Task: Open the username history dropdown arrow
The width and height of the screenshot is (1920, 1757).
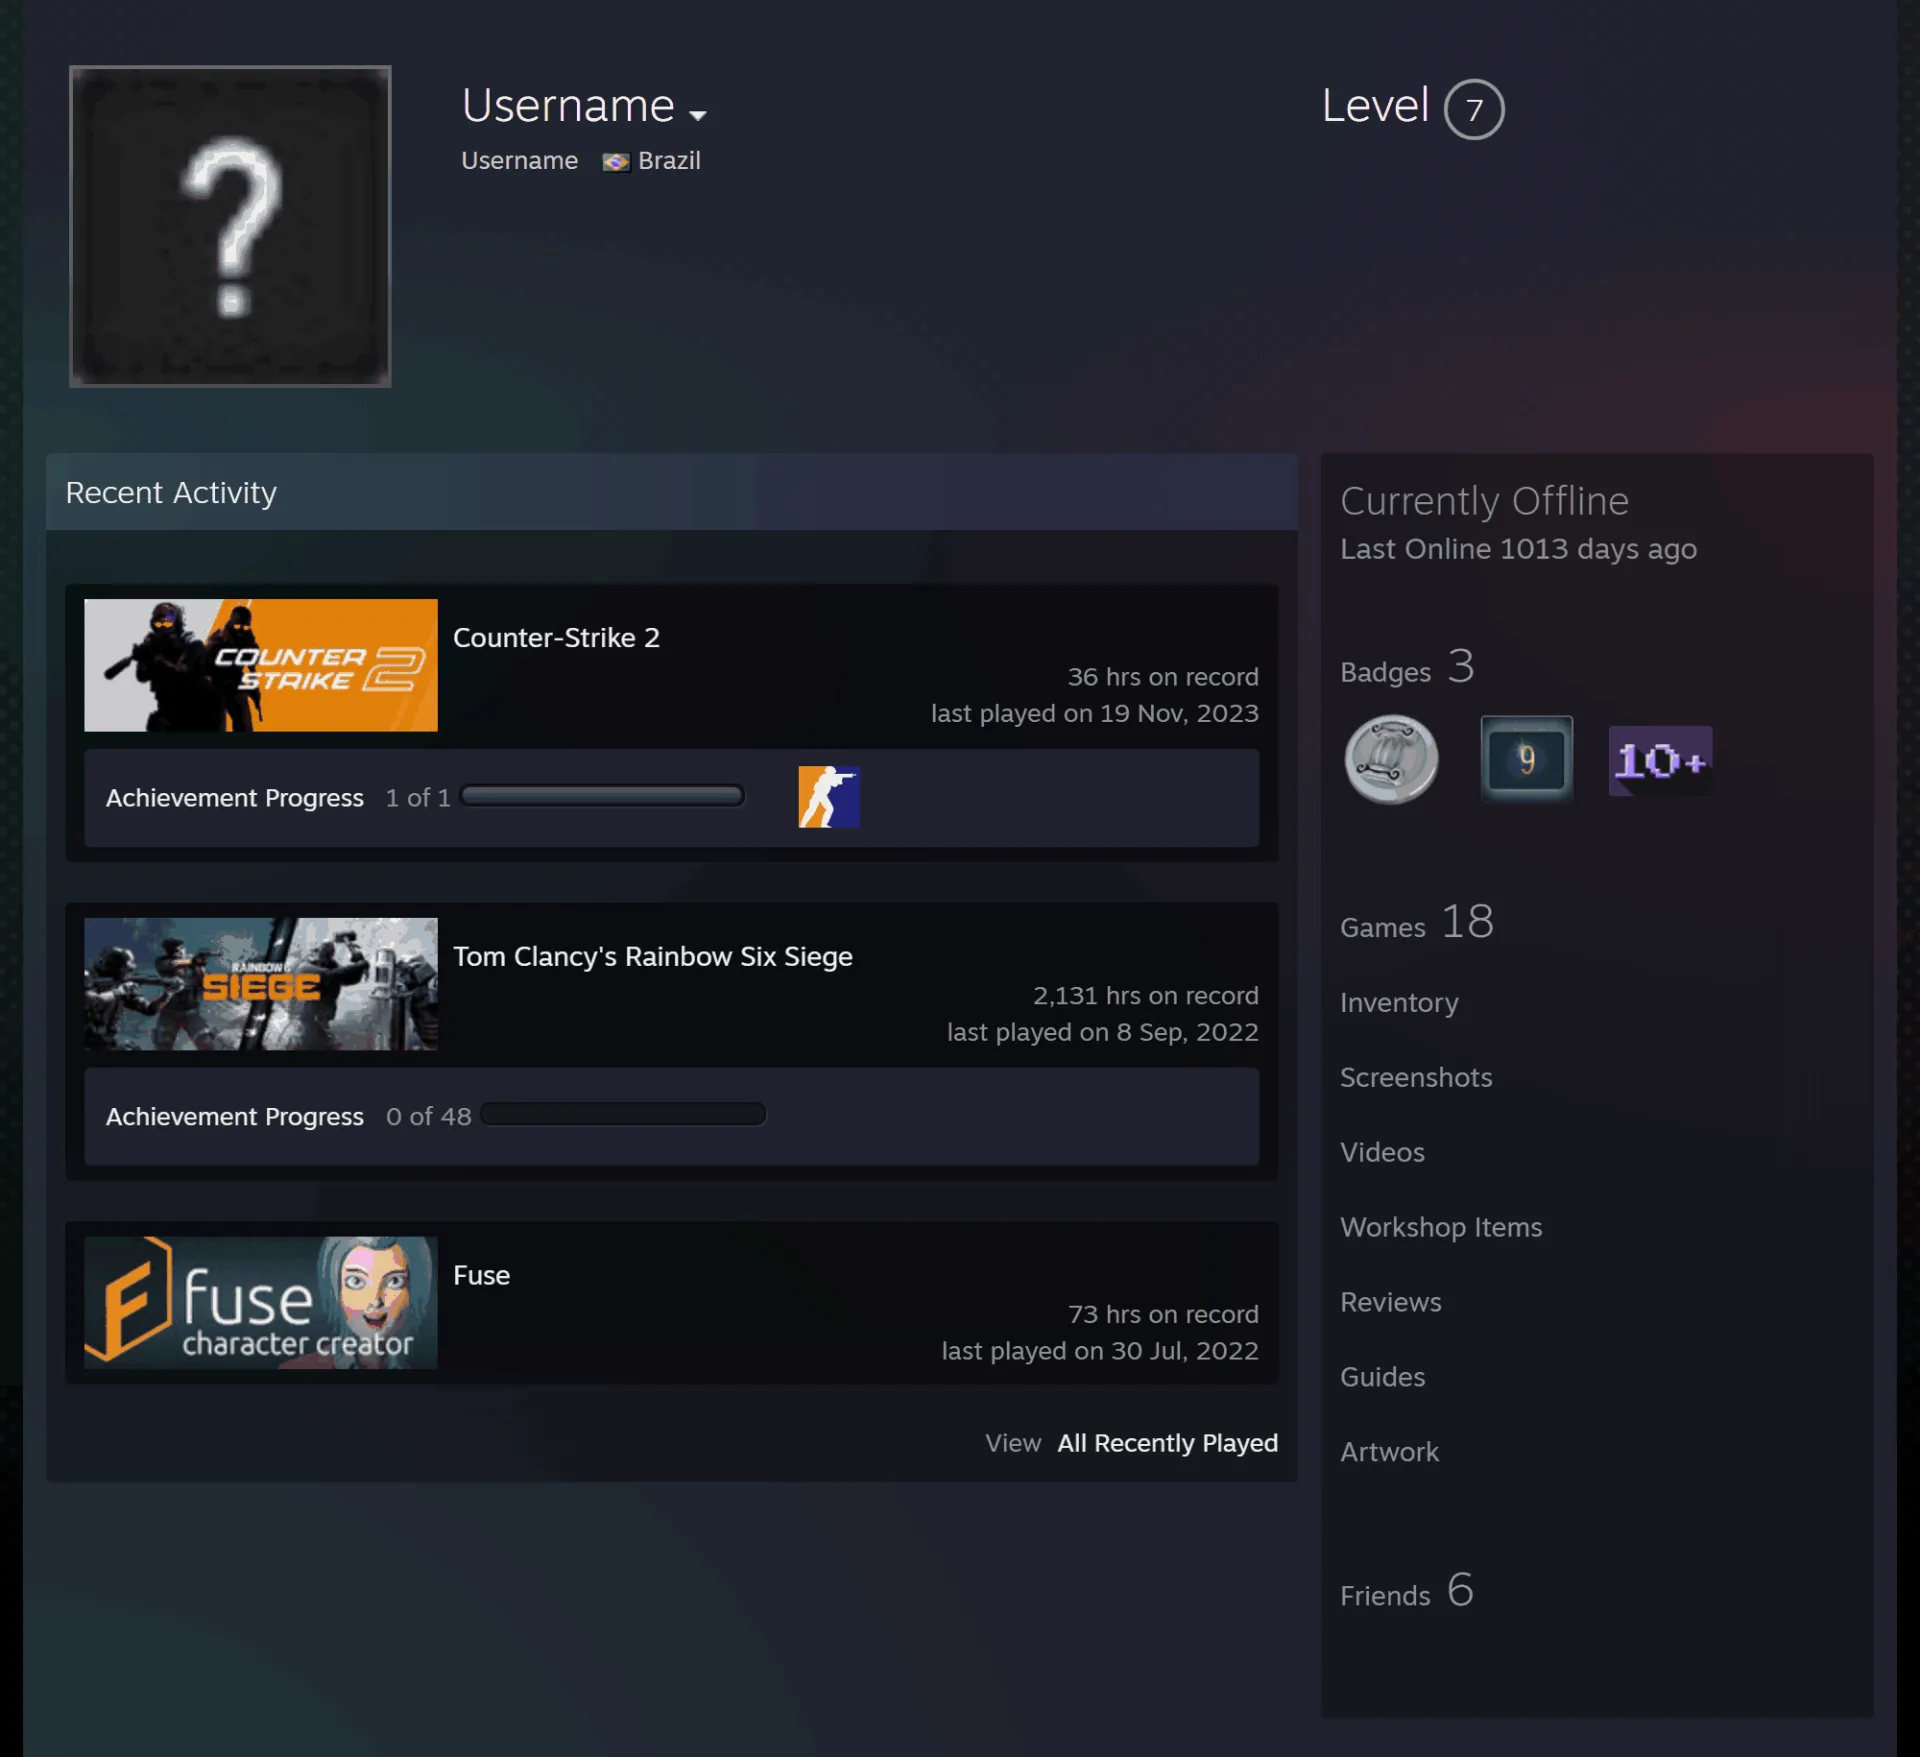Action: pos(698,115)
